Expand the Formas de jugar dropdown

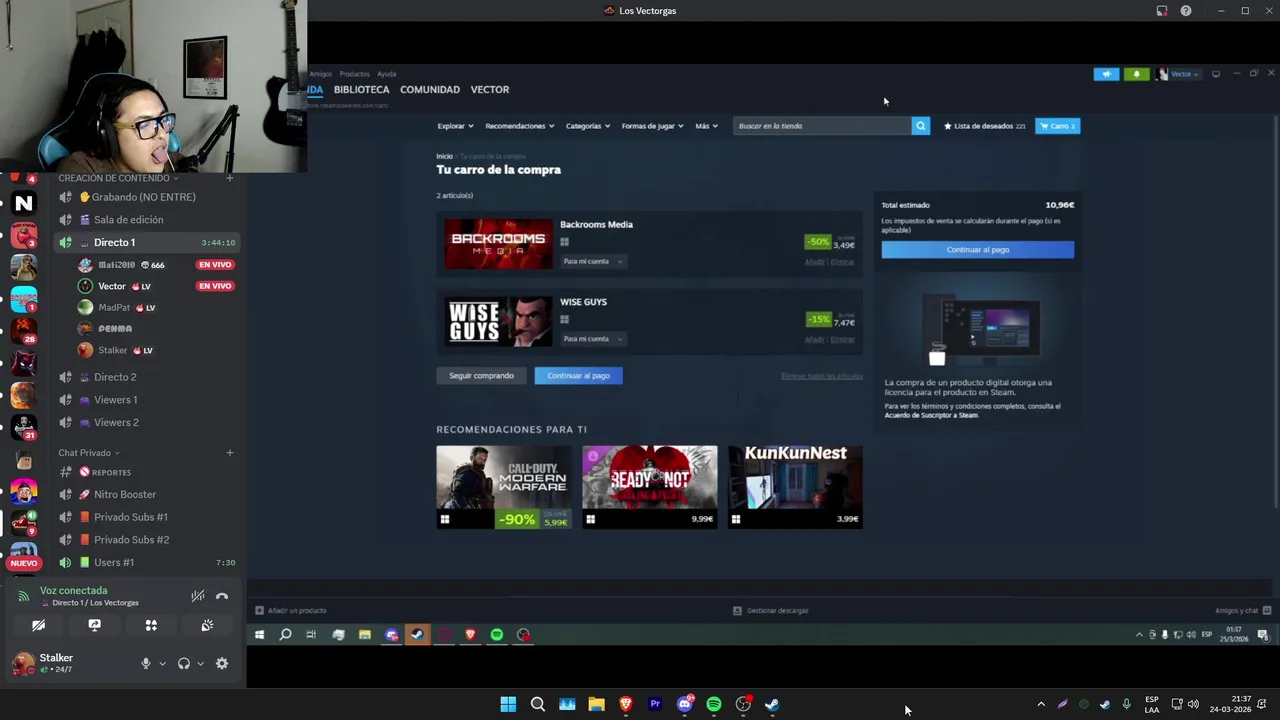pyautogui.click(x=652, y=126)
